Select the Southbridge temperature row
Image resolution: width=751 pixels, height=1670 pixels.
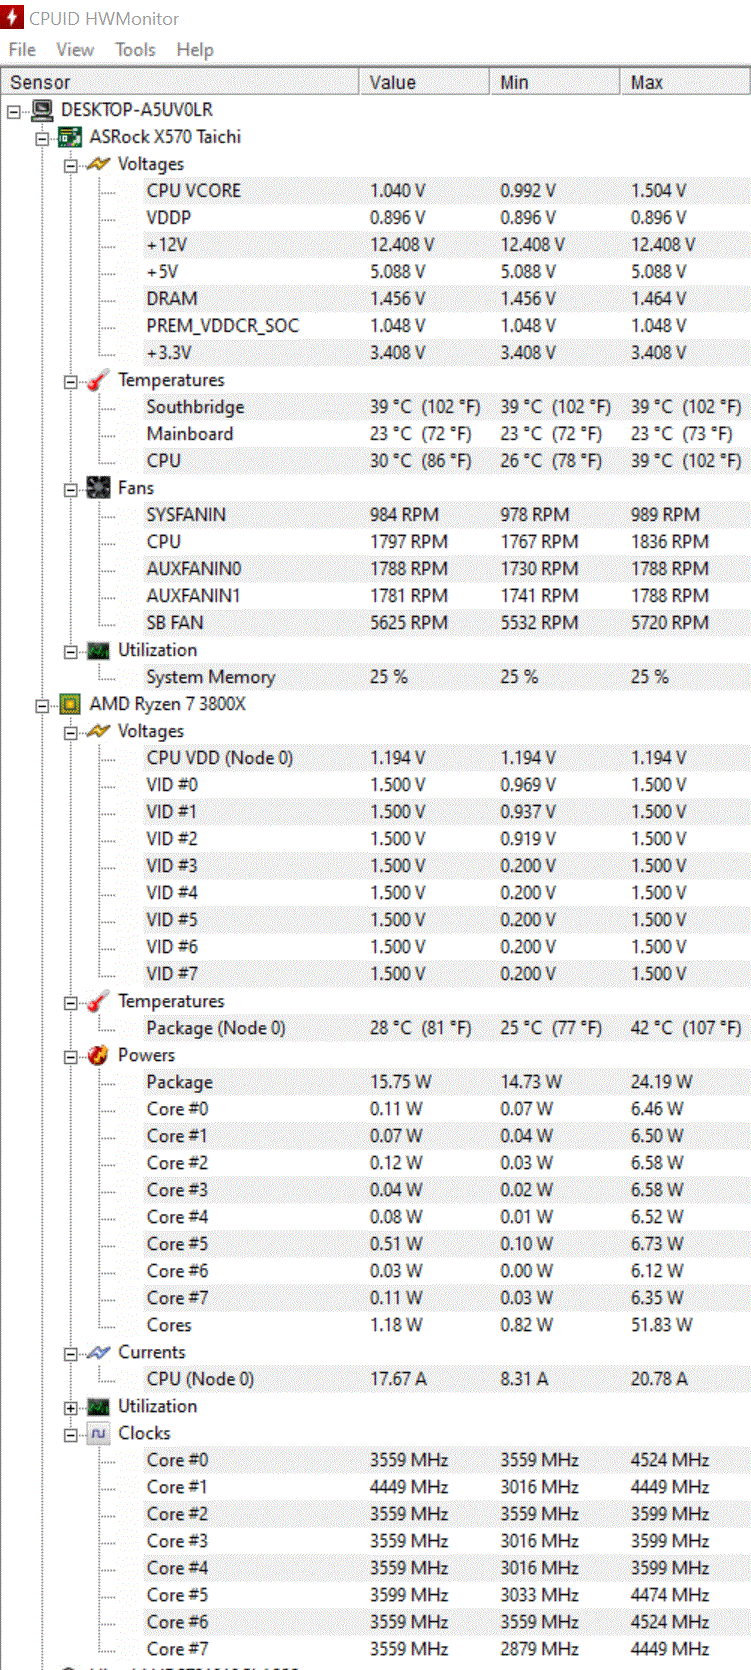(x=446, y=407)
